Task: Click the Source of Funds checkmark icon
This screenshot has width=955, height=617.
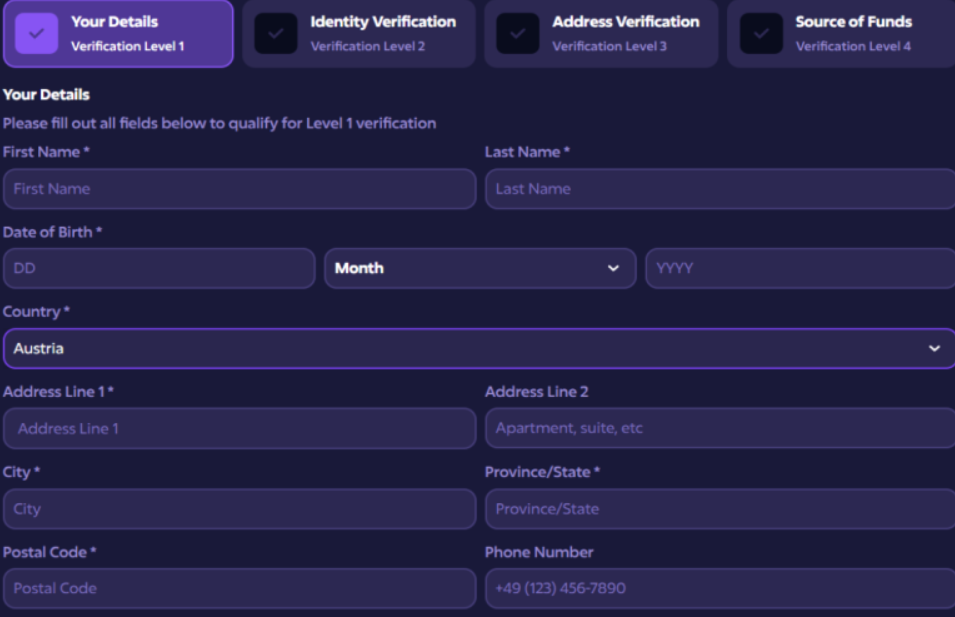Action: point(761,33)
